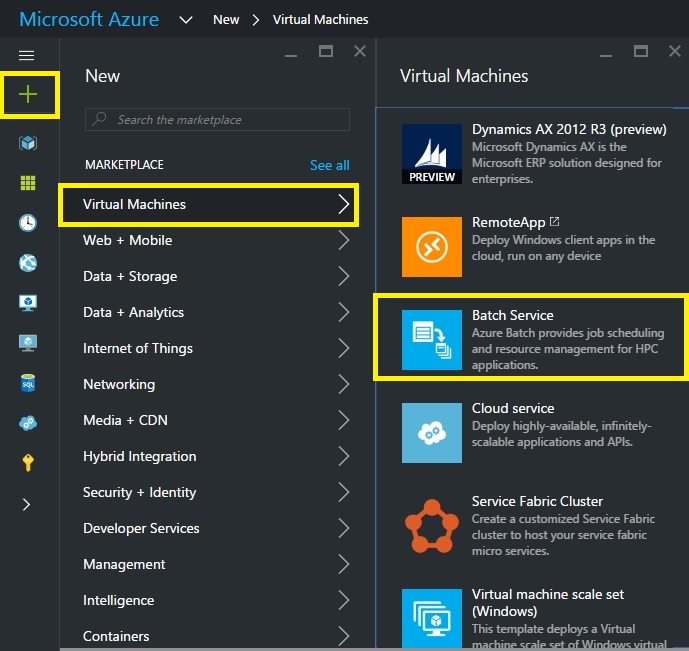The image size is (689, 651).
Task: Minimize the New blade
Action: click(291, 55)
